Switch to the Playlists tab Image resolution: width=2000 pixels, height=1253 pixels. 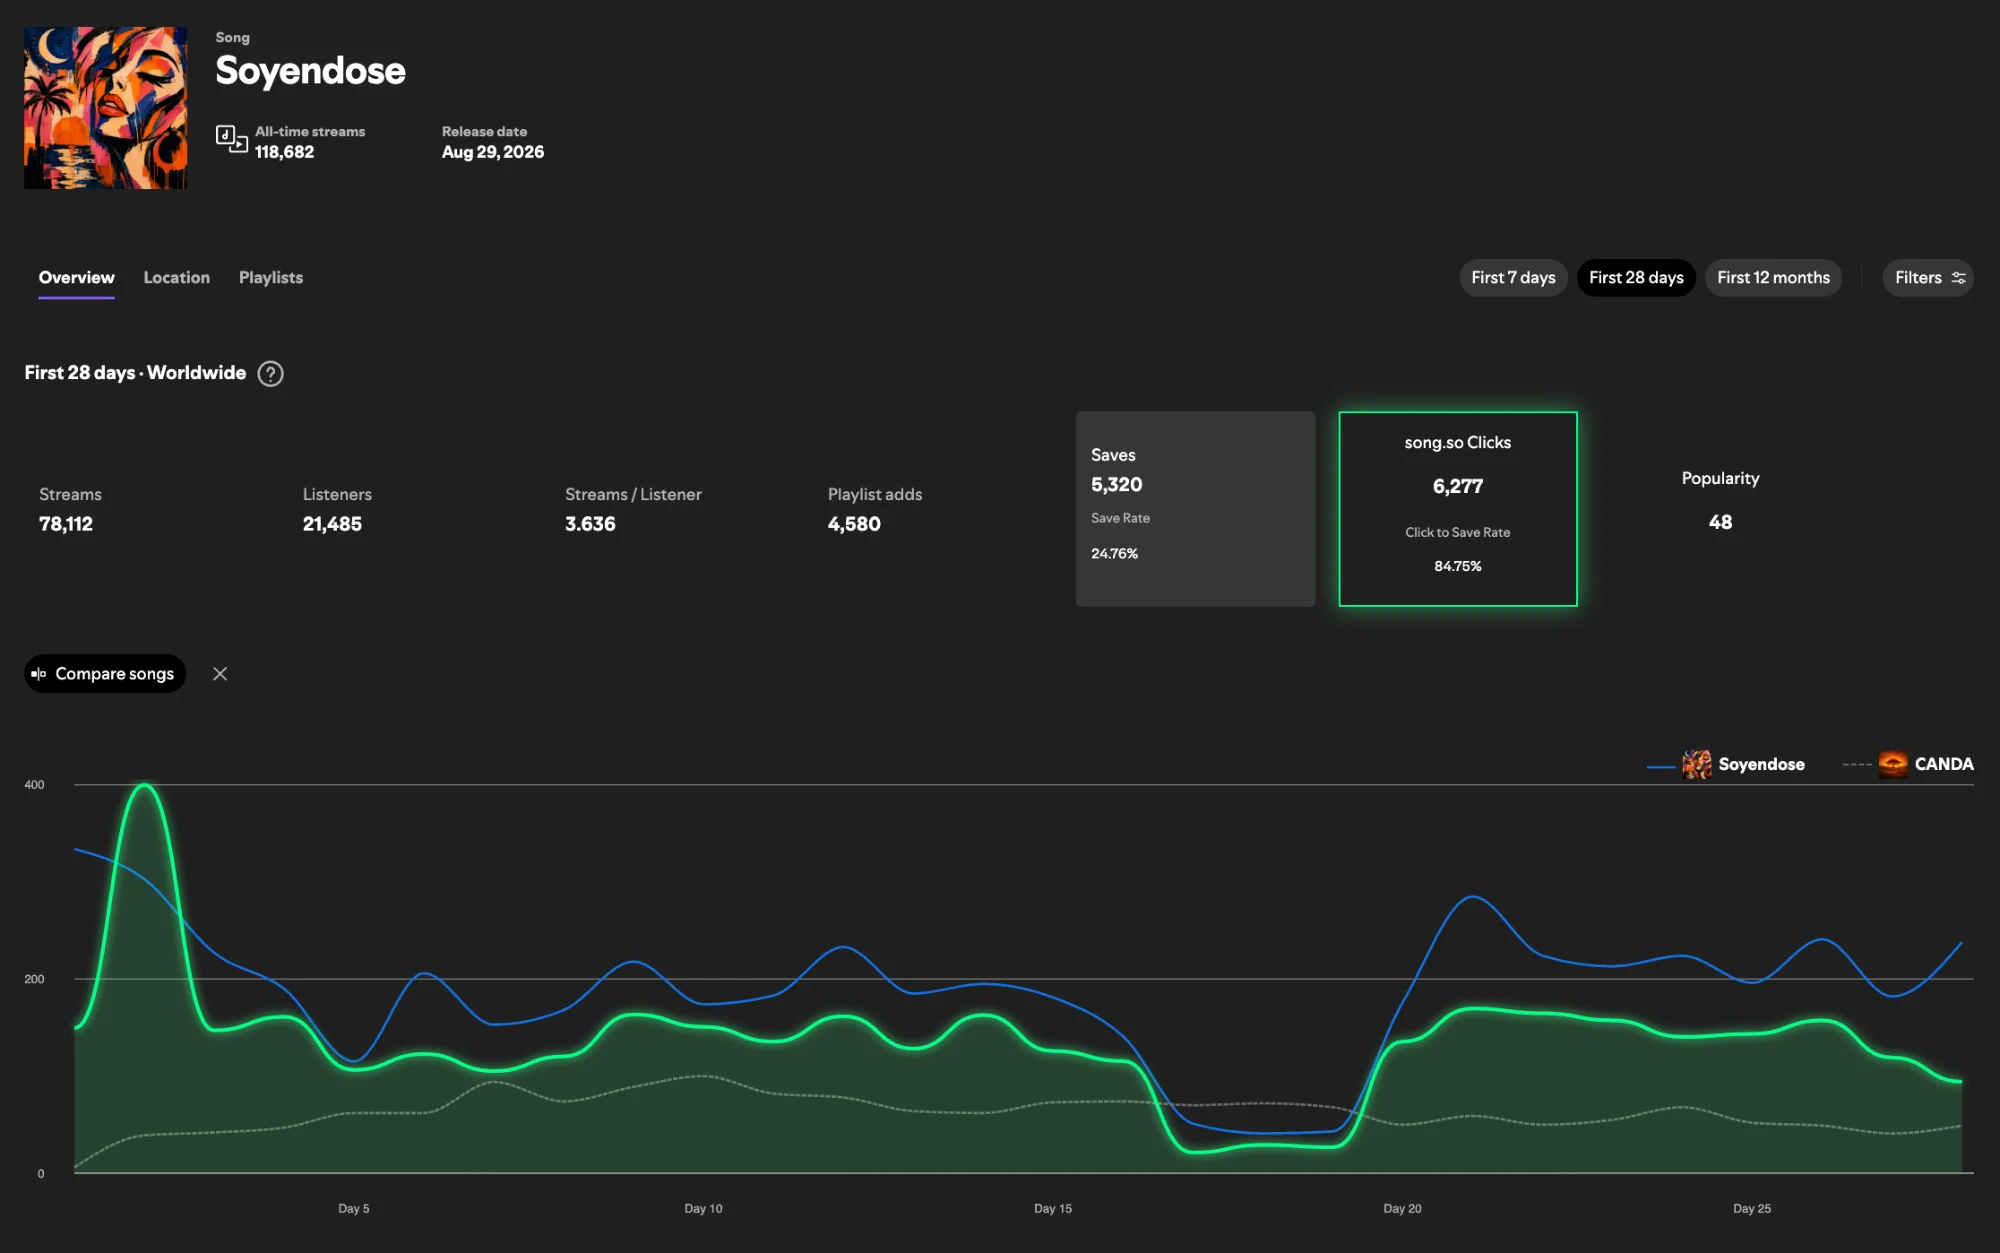pos(271,278)
